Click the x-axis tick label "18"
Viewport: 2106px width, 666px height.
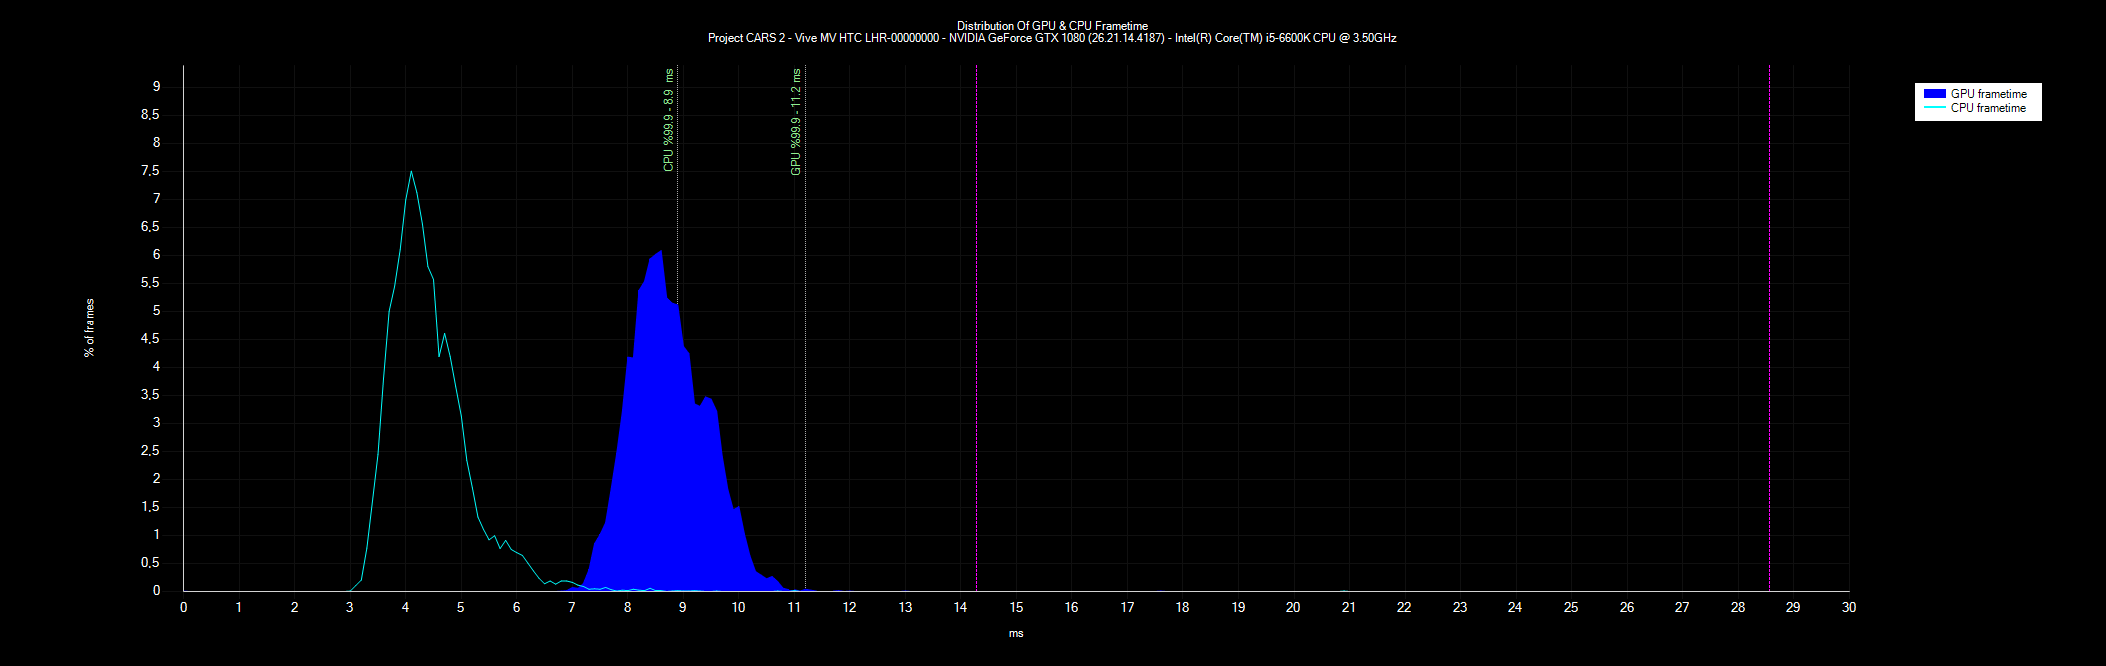click(x=1182, y=607)
